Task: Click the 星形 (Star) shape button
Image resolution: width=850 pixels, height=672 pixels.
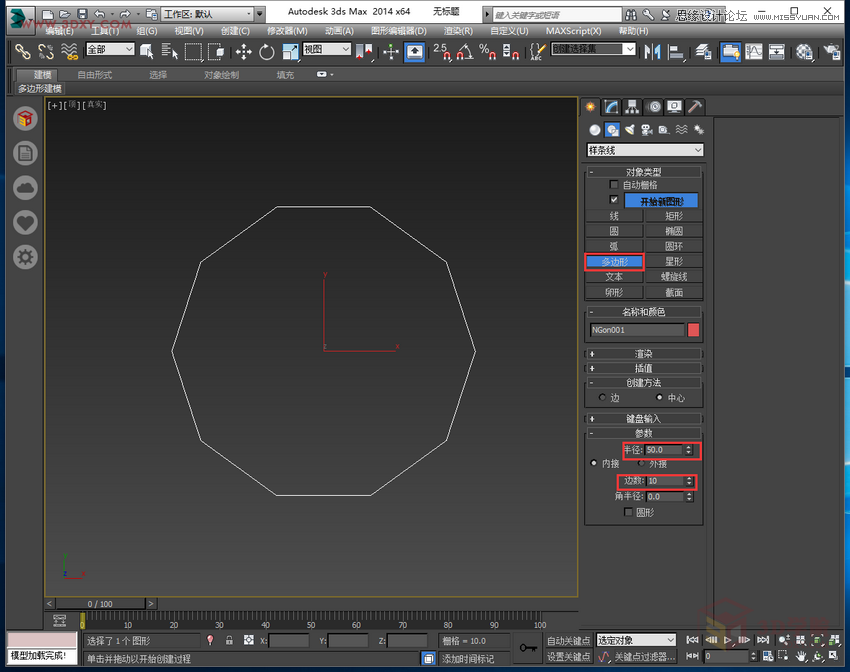Action: click(x=673, y=261)
